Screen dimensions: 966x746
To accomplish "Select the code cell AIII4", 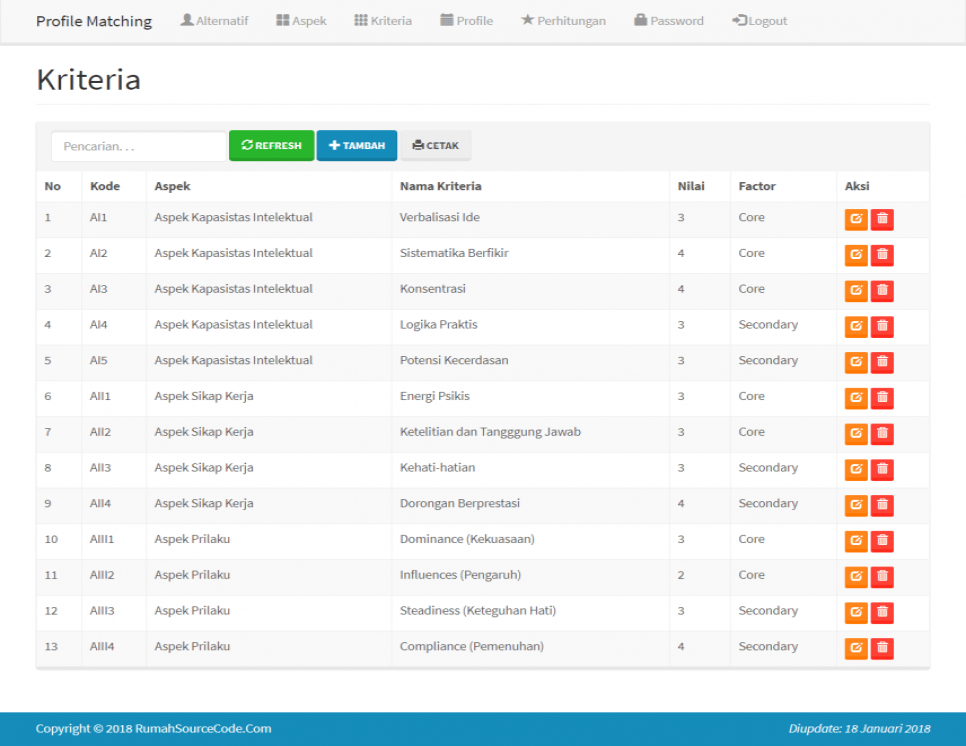I will (x=102, y=646).
